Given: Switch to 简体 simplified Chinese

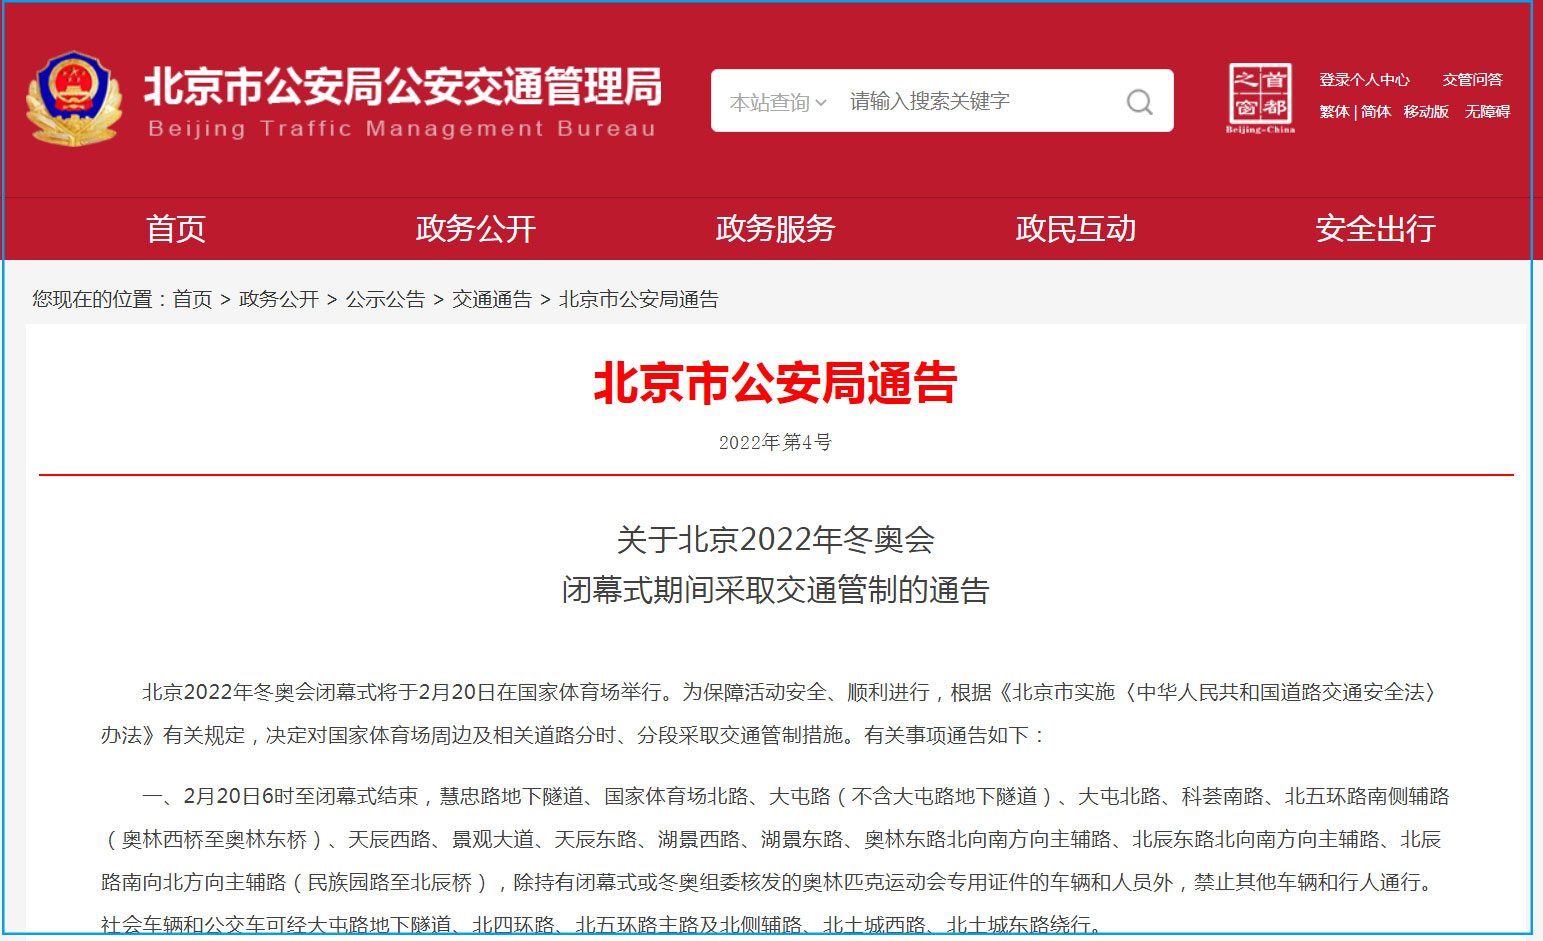Looking at the screenshot, I should click(1376, 112).
